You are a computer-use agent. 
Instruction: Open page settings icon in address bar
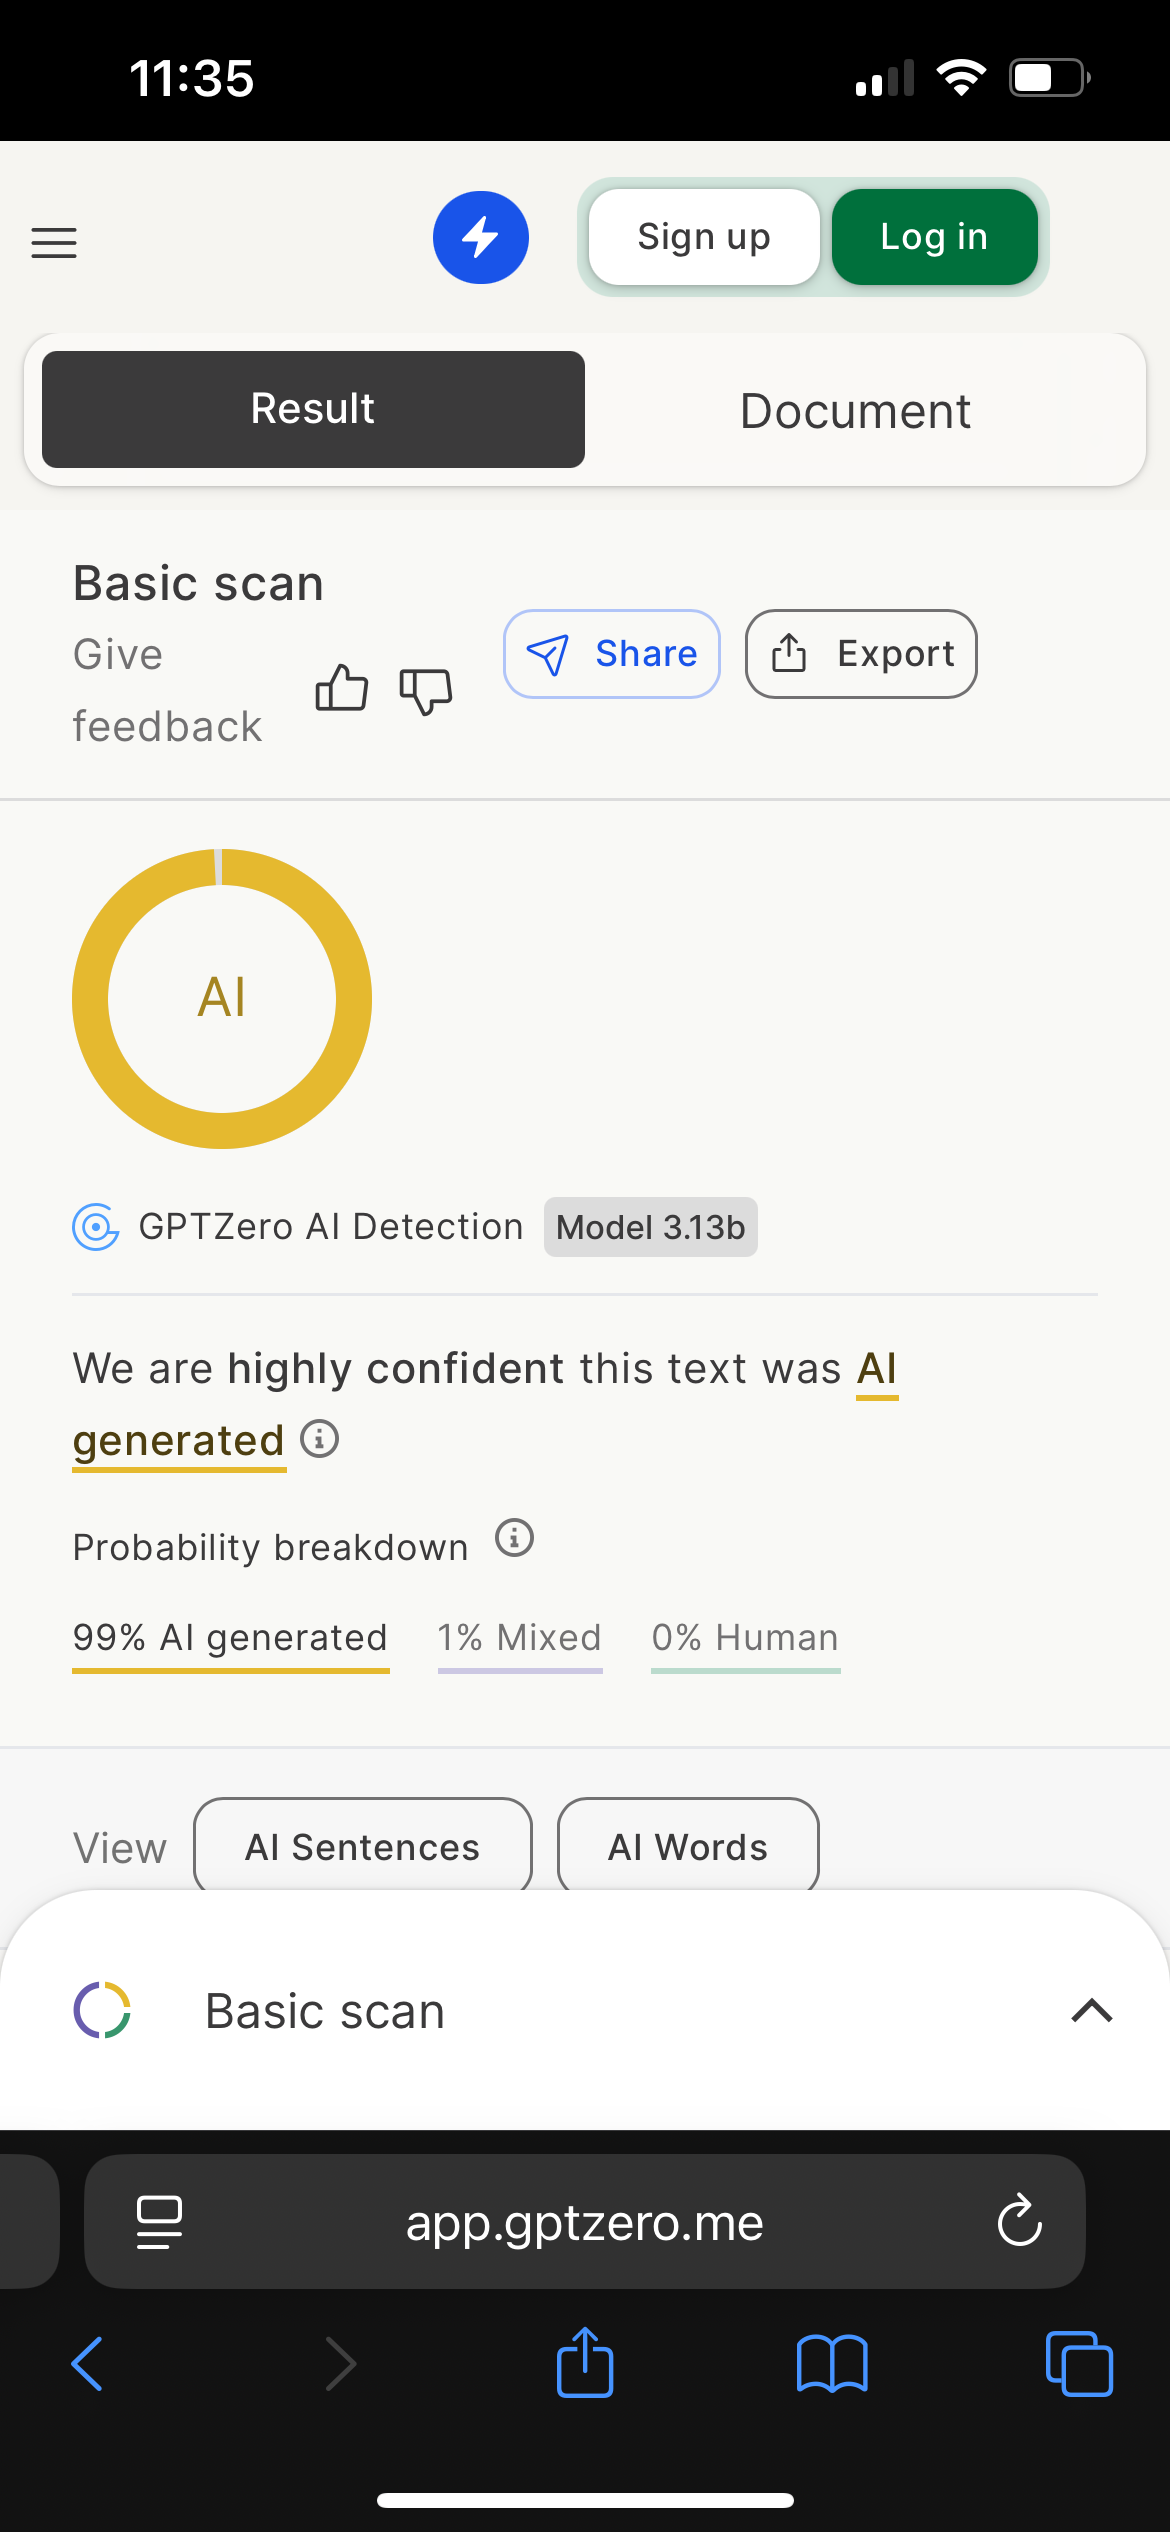pyautogui.click(x=159, y=2222)
